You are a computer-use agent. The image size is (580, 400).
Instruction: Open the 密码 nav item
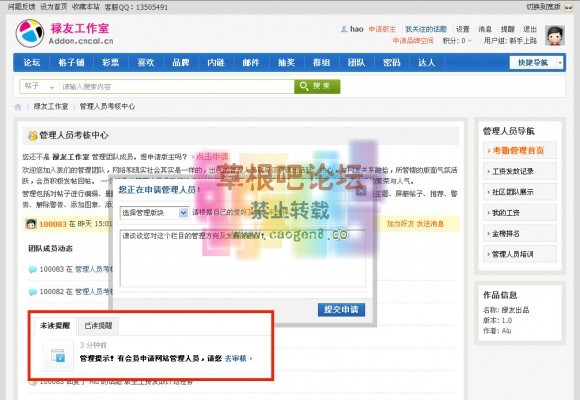392,63
